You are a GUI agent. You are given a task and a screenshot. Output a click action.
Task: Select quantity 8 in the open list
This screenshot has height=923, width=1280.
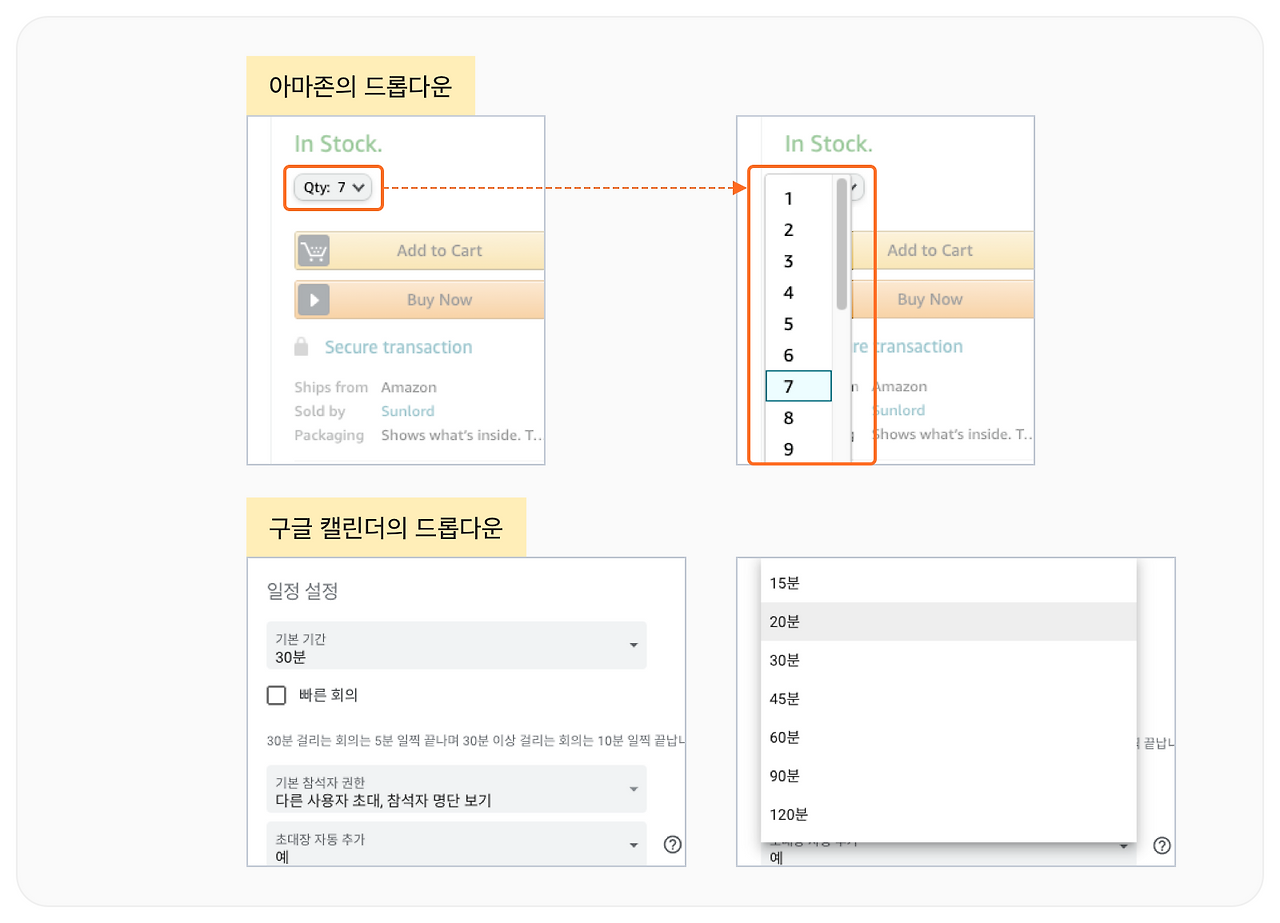799,417
